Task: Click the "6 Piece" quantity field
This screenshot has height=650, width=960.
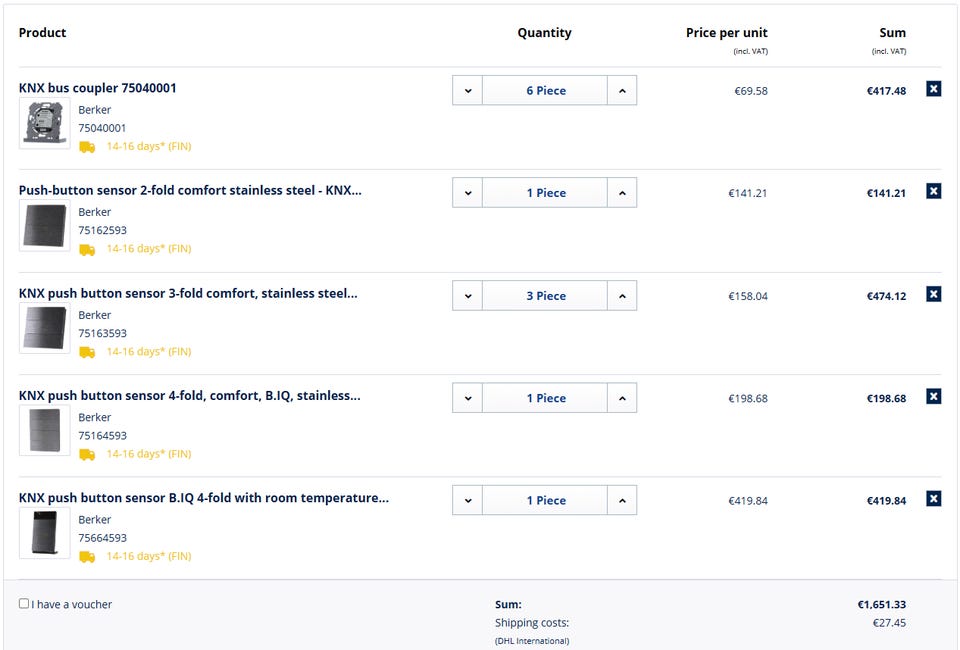Action: click(x=545, y=91)
